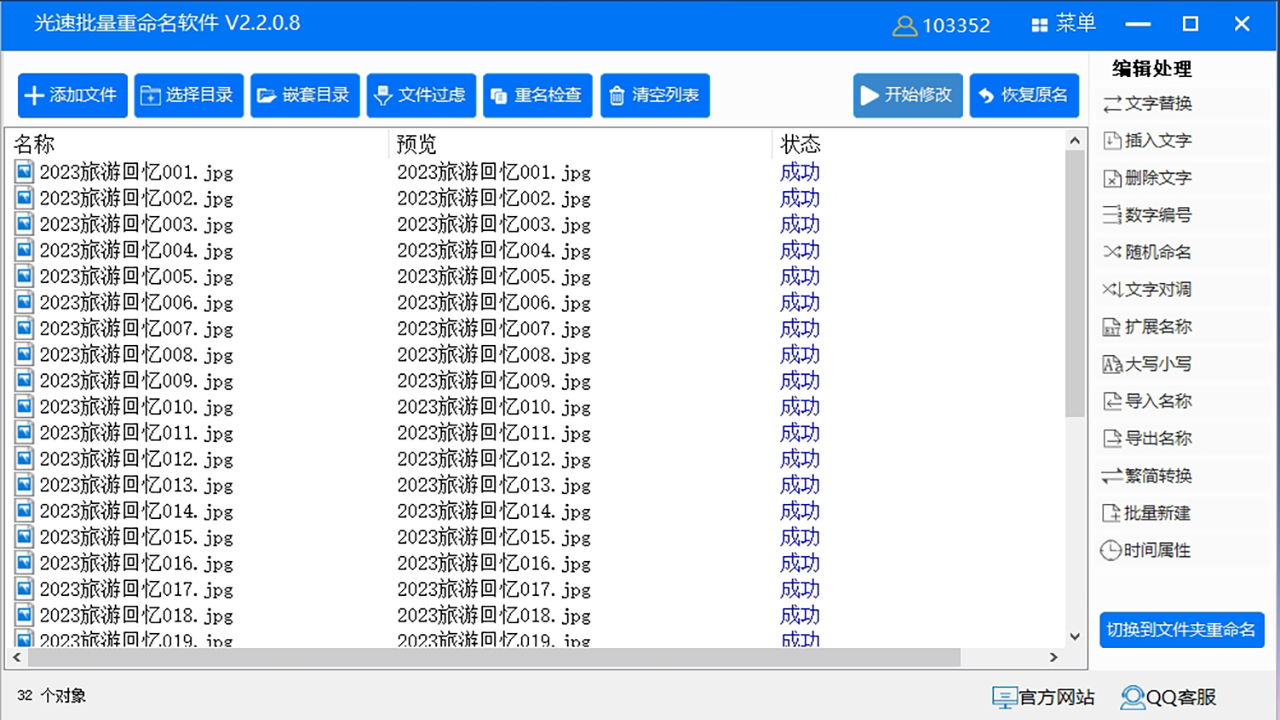Switch to 文件夹重命名 folder rename mode

[1182, 631]
